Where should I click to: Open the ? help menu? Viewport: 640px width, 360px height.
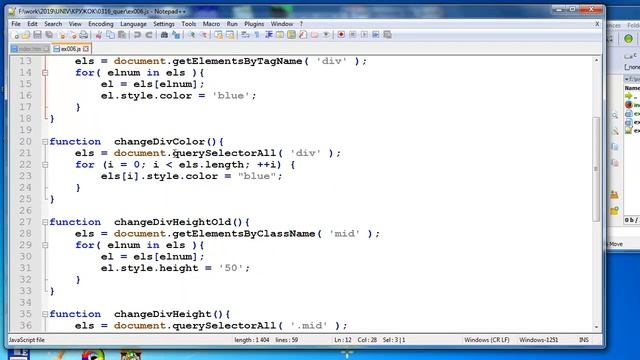click(301, 24)
